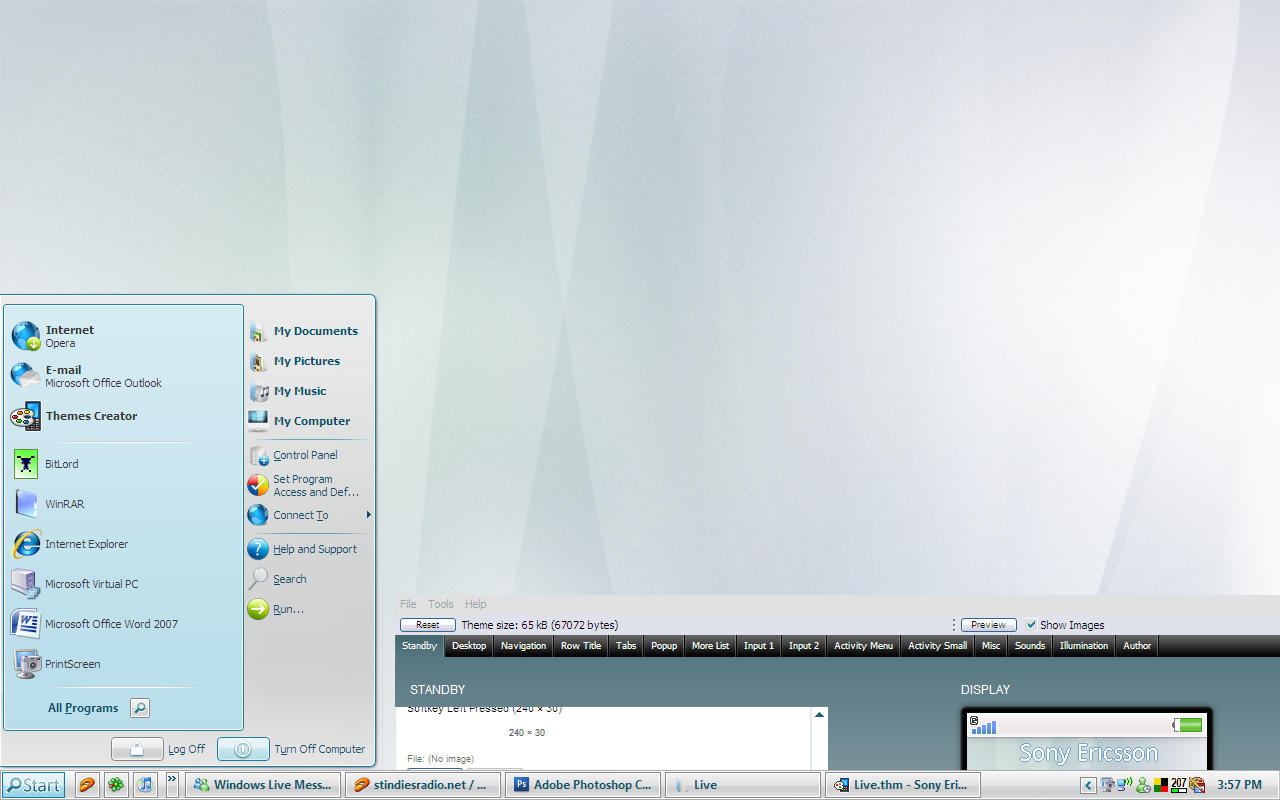Switch to stindiesradio.net taskbar item
1280x800 pixels.
coord(423,785)
